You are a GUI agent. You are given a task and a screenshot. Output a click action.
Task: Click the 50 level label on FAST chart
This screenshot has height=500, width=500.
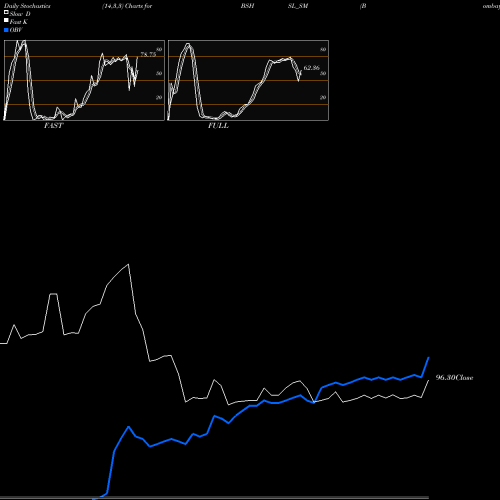159,73
